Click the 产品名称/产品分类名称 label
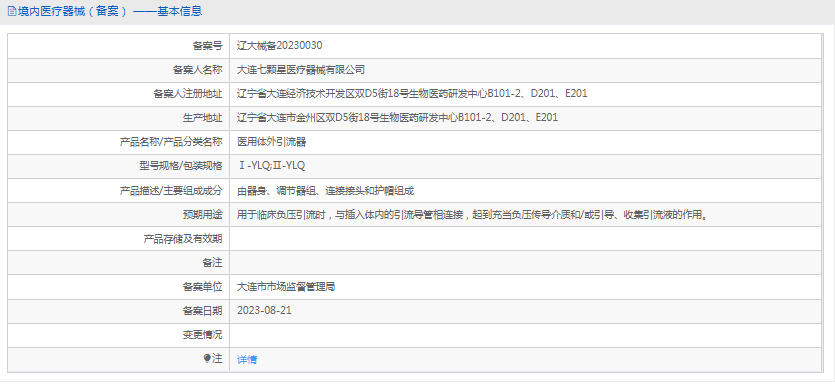The image size is (835, 384). pyautogui.click(x=170, y=142)
